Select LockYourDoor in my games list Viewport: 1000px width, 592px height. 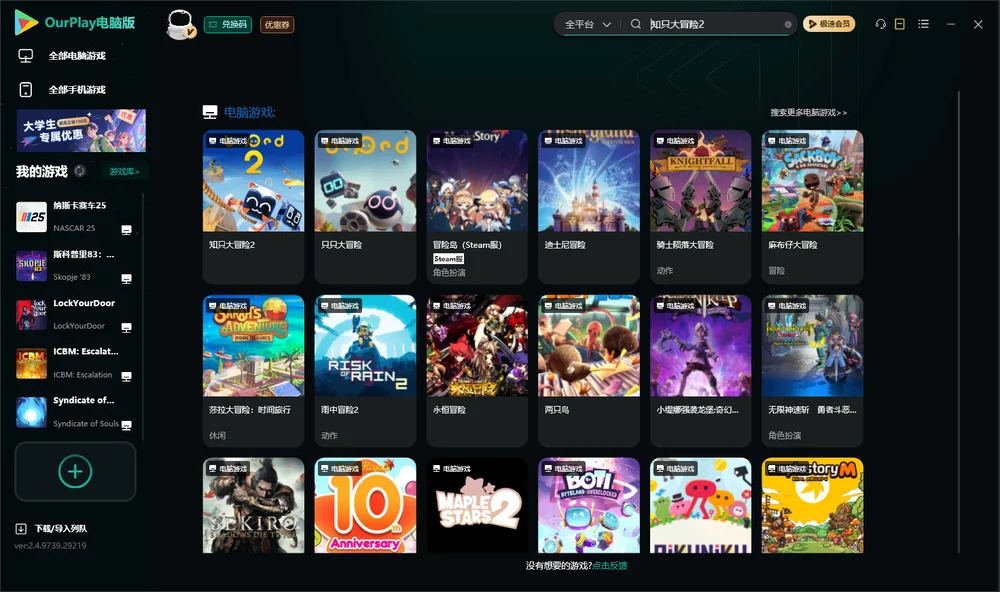[x=77, y=315]
